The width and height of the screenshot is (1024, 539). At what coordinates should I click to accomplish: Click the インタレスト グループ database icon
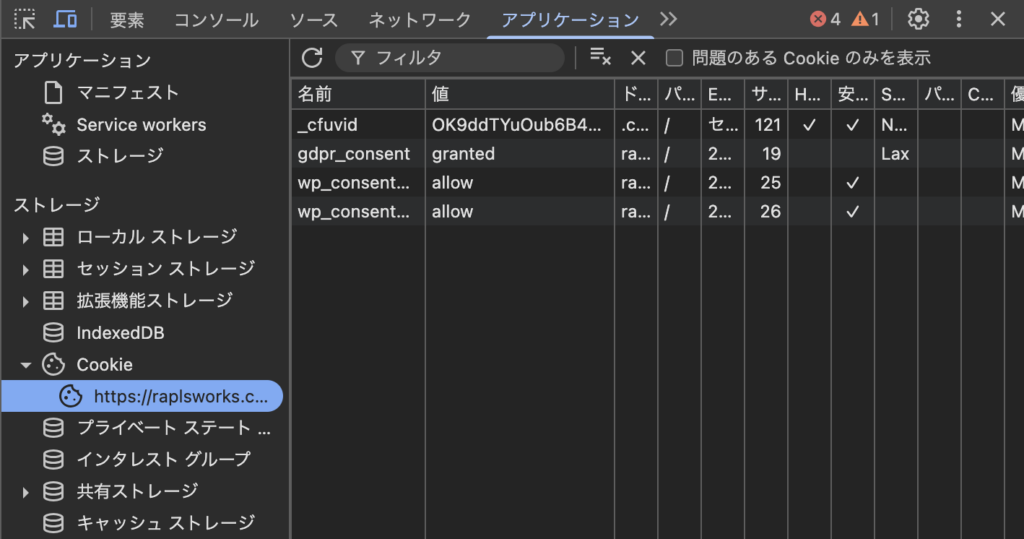pos(54,459)
